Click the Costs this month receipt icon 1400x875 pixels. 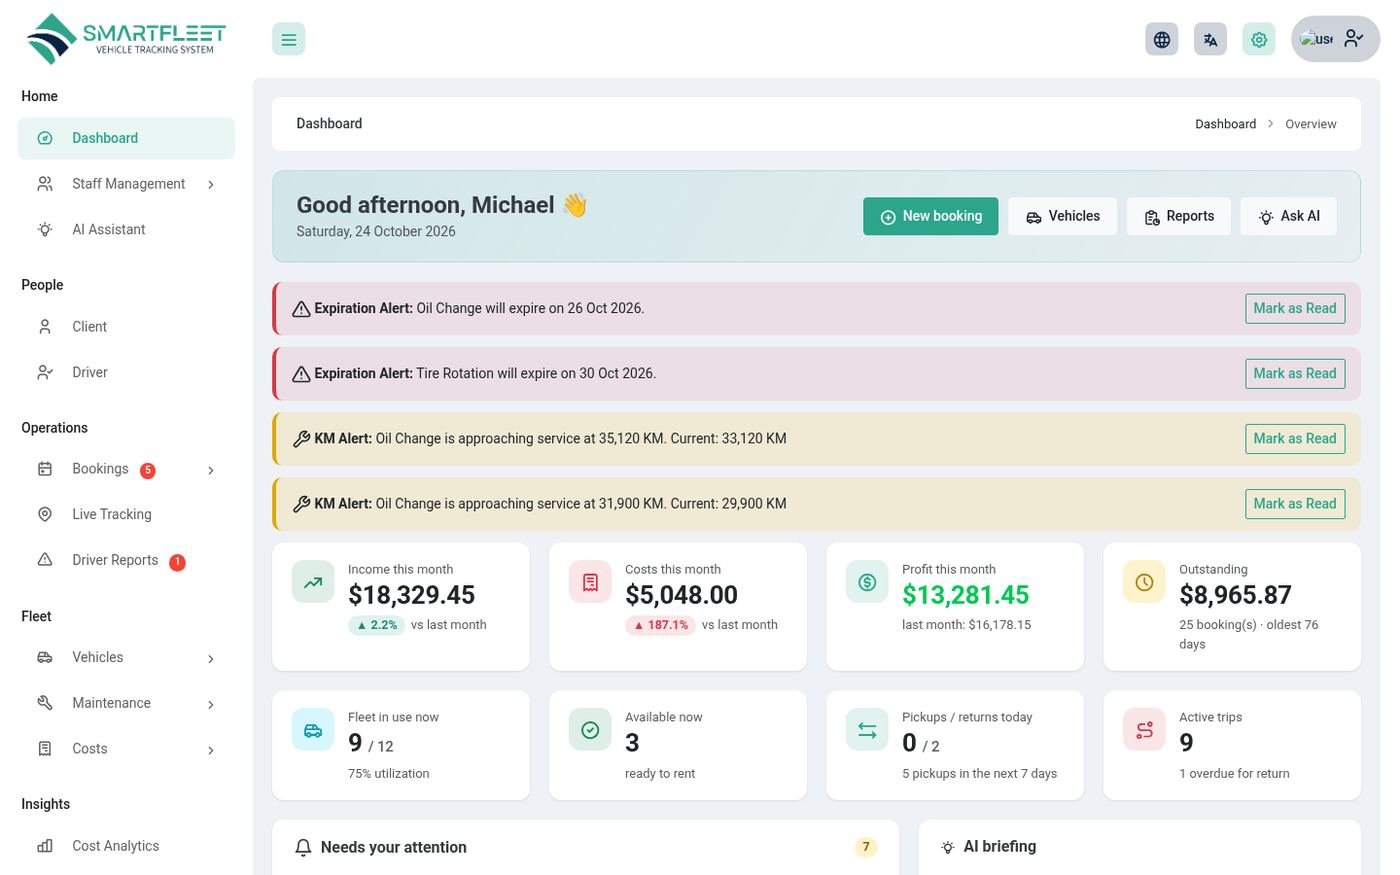[x=590, y=582]
